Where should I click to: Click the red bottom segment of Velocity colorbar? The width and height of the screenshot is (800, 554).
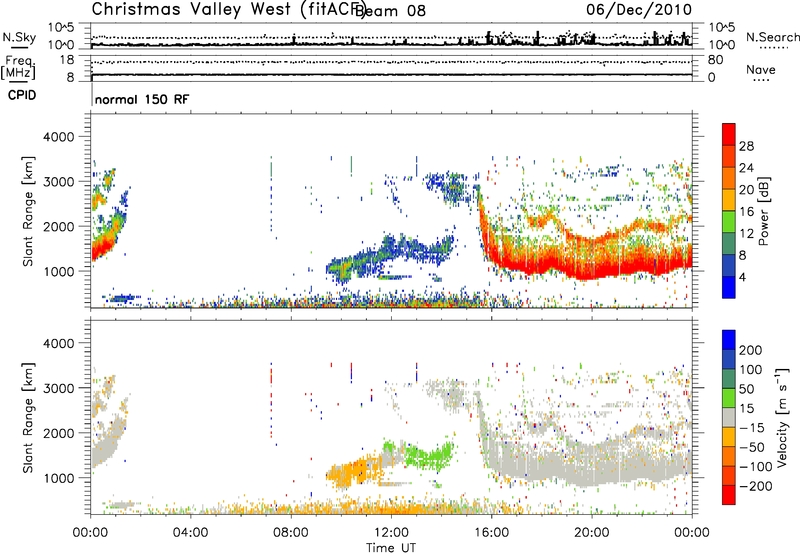pyautogui.click(x=729, y=495)
